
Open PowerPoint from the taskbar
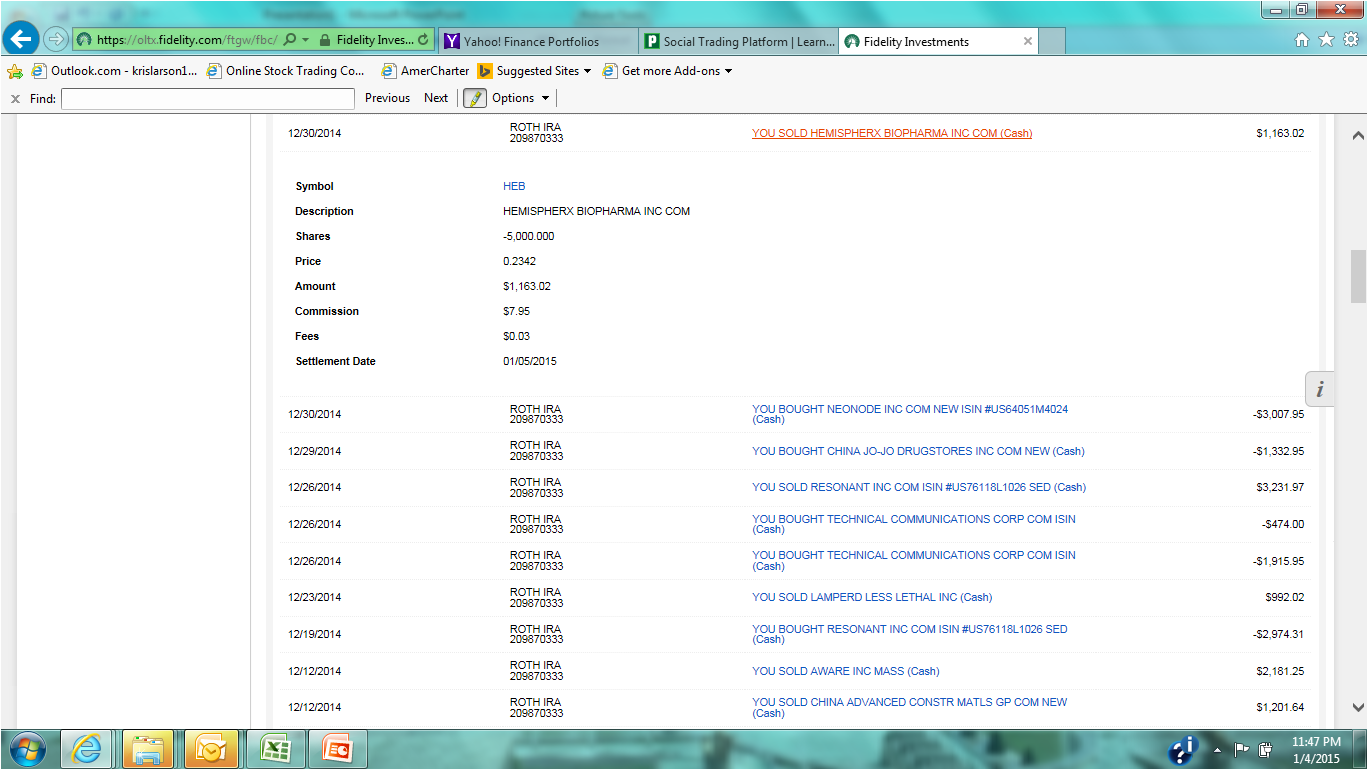[338, 749]
